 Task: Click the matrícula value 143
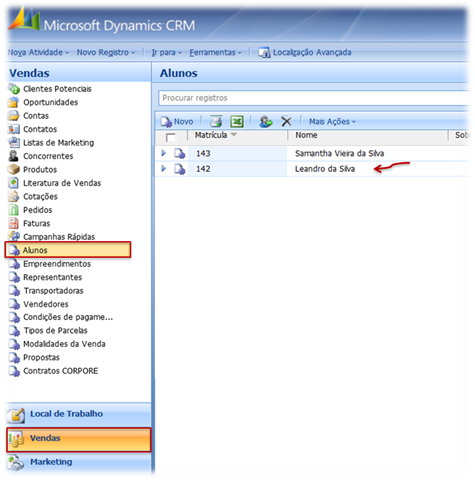tap(203, 153)
